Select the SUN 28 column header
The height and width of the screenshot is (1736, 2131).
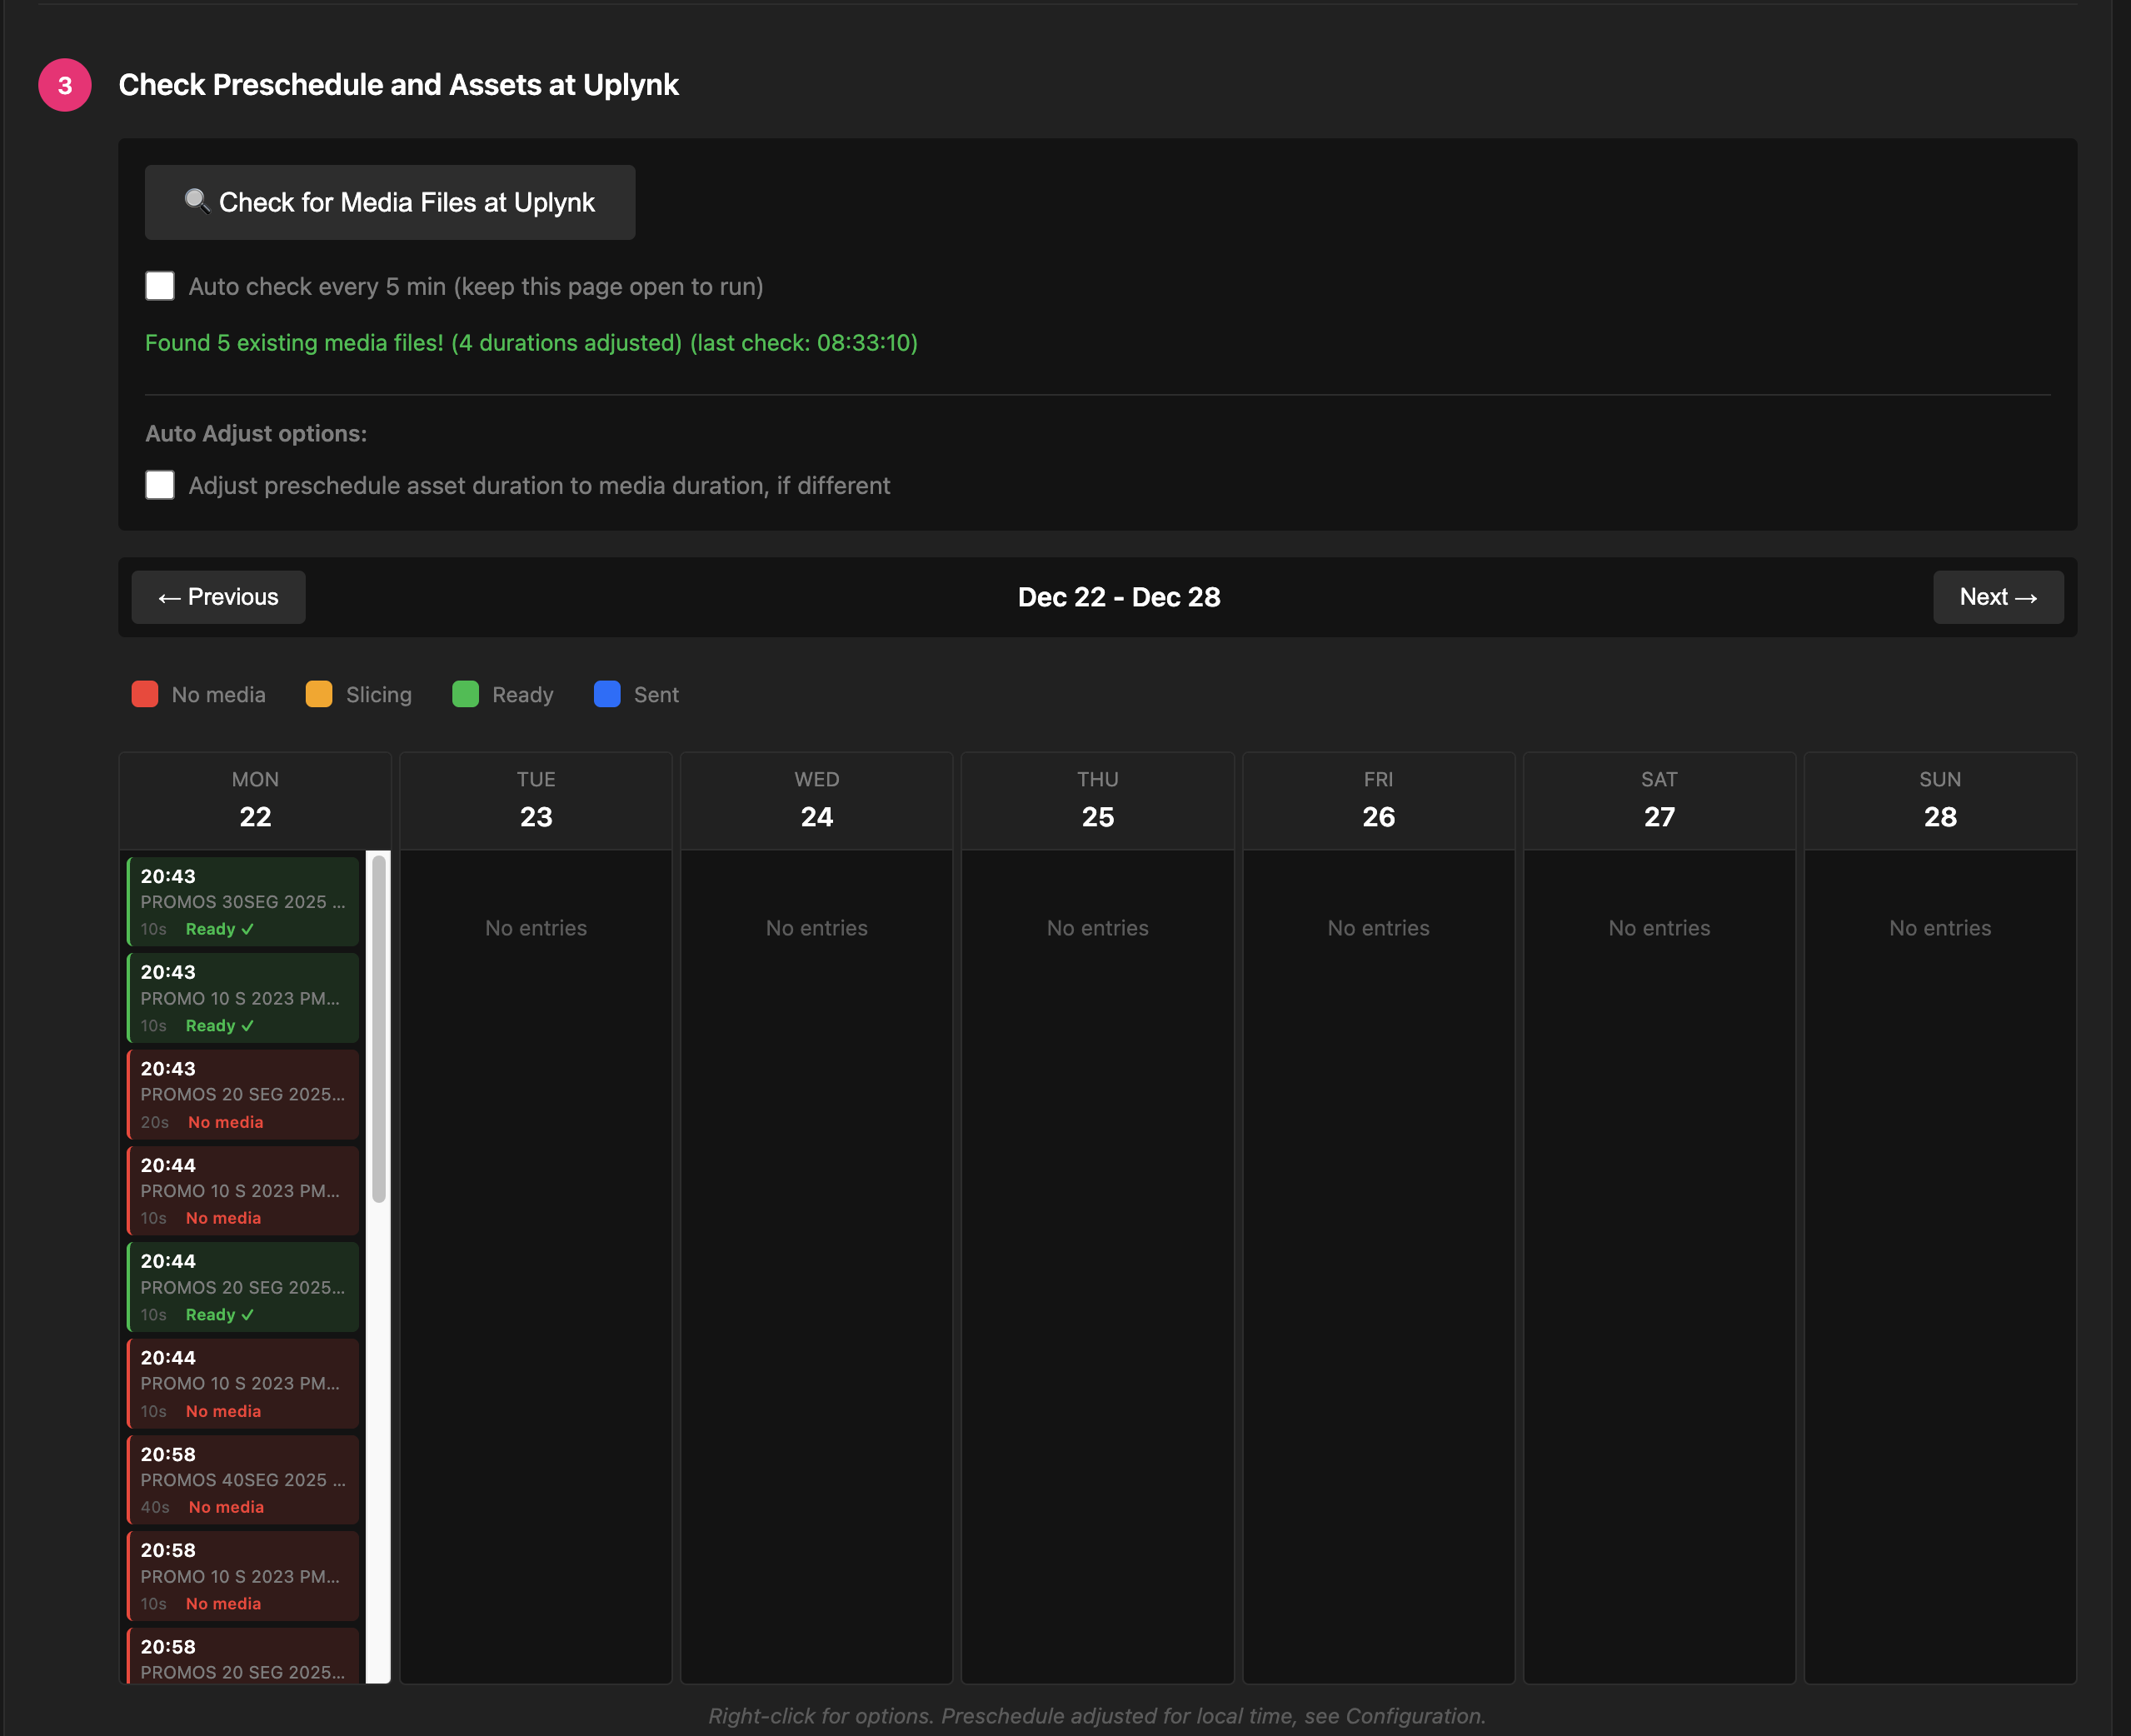(x=1939, y=798)
